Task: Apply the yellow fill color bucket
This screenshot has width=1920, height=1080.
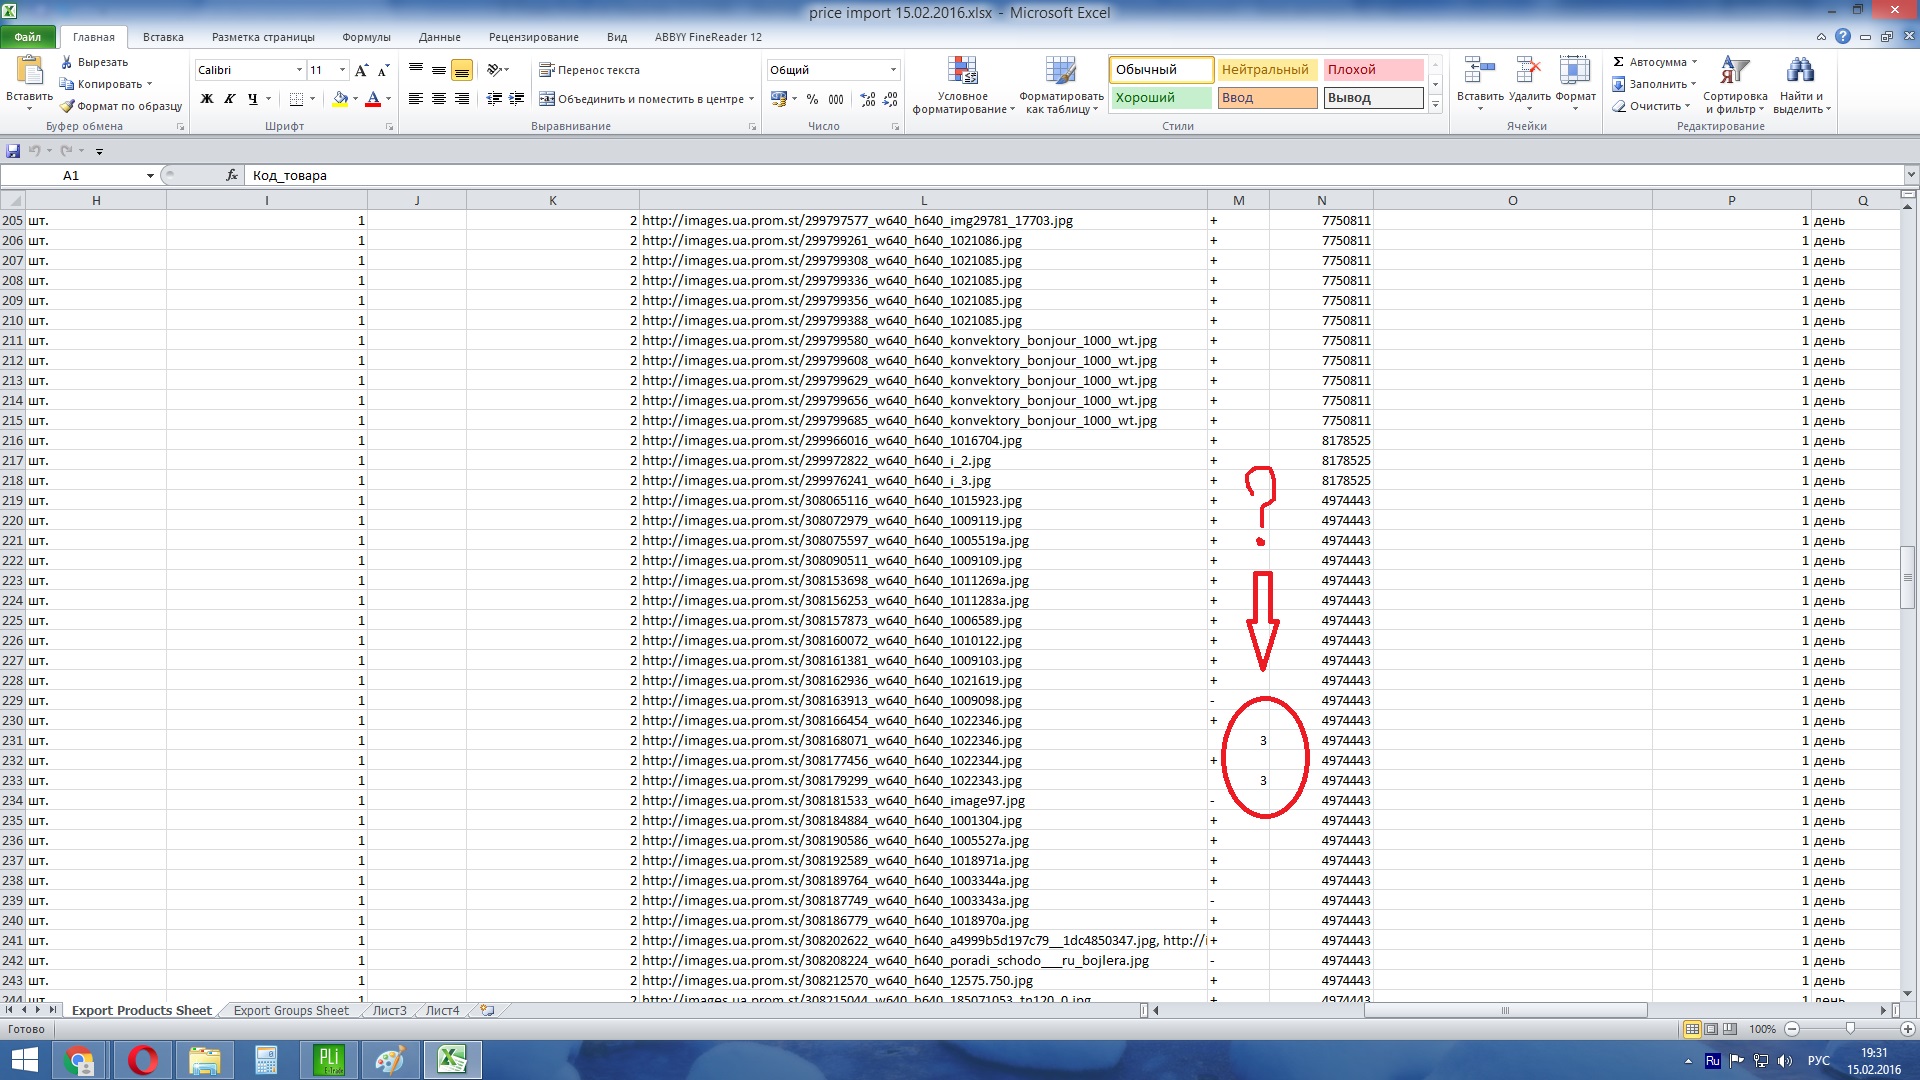Action: pyautogui.click(x=340, y=99)
